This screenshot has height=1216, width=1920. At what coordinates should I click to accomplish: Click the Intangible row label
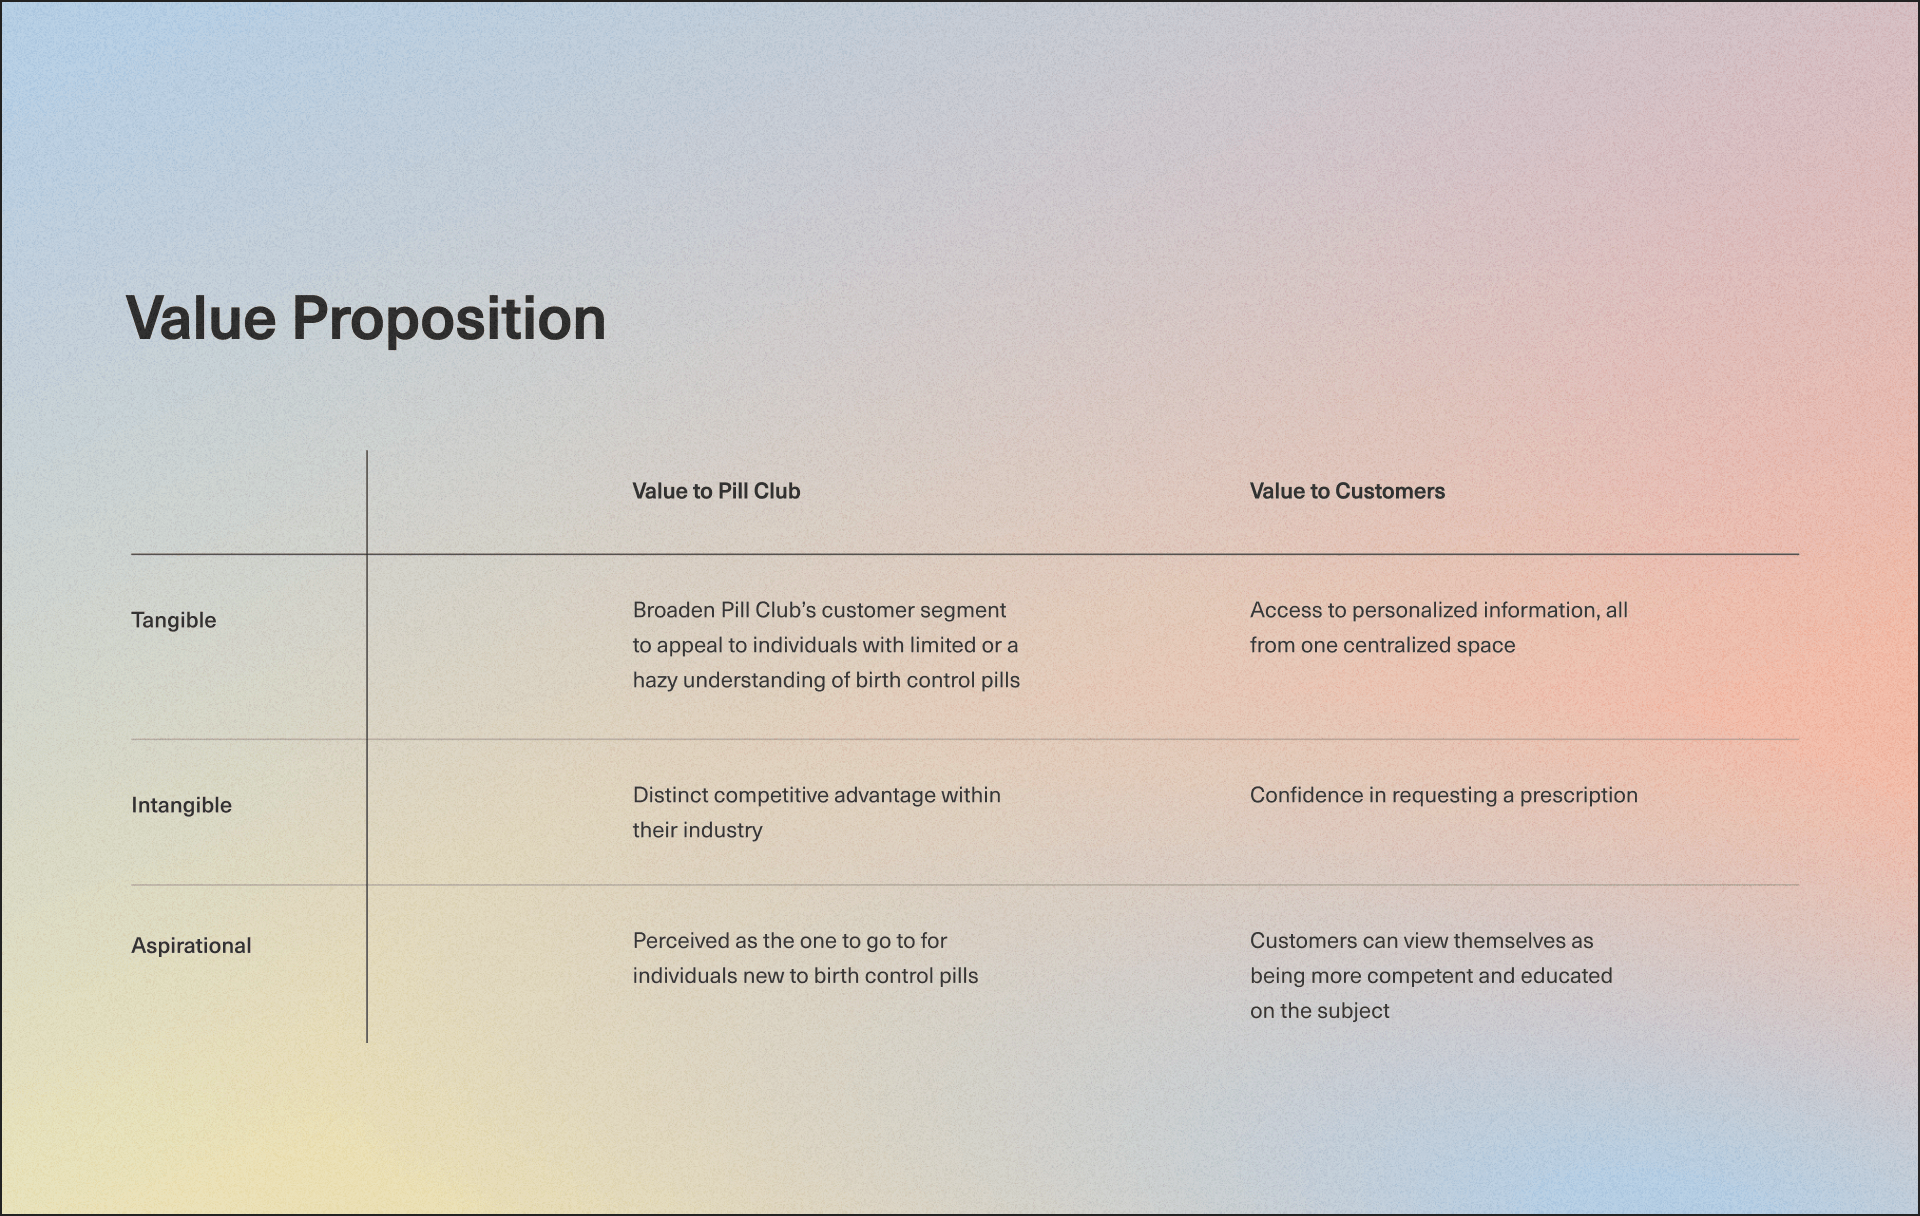[x=181, y=805]
